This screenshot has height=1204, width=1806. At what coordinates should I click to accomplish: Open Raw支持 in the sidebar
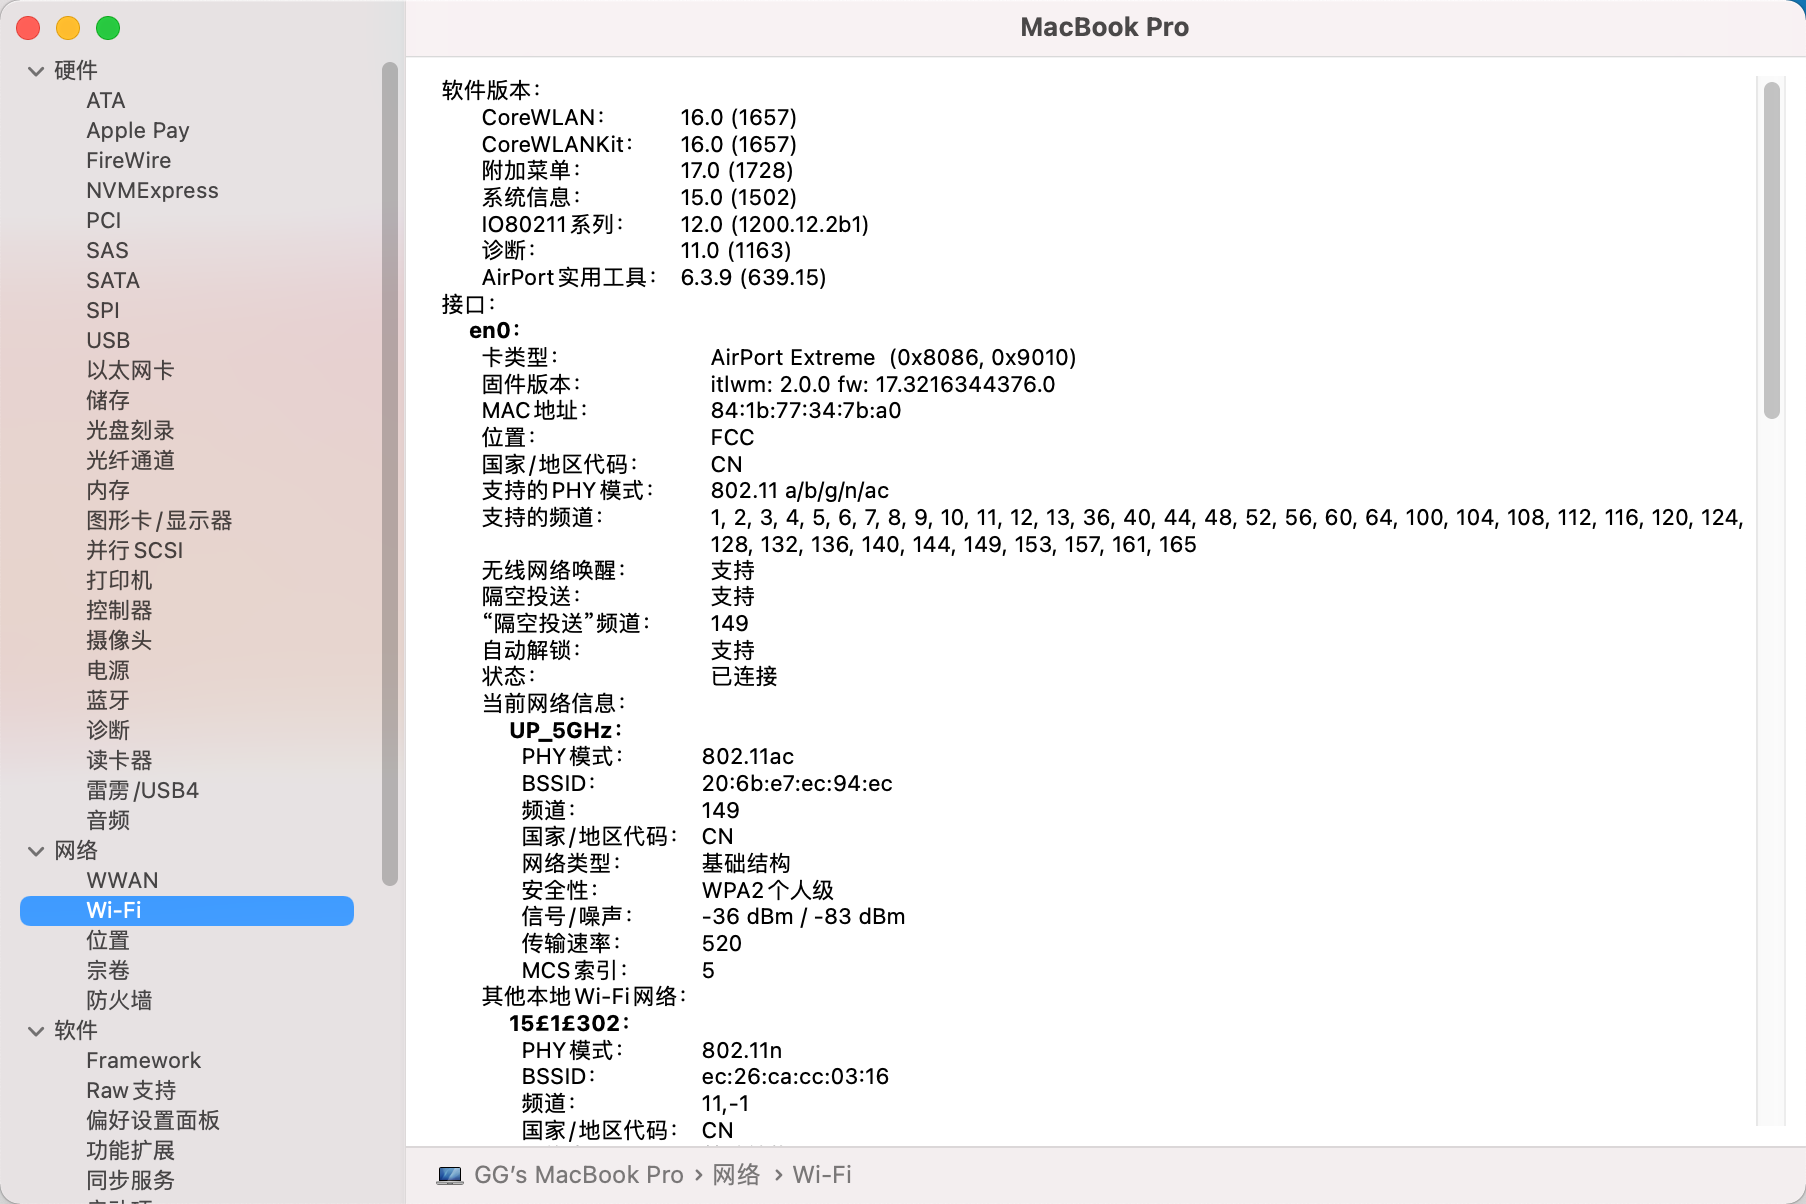click(x=131, y=1091)
